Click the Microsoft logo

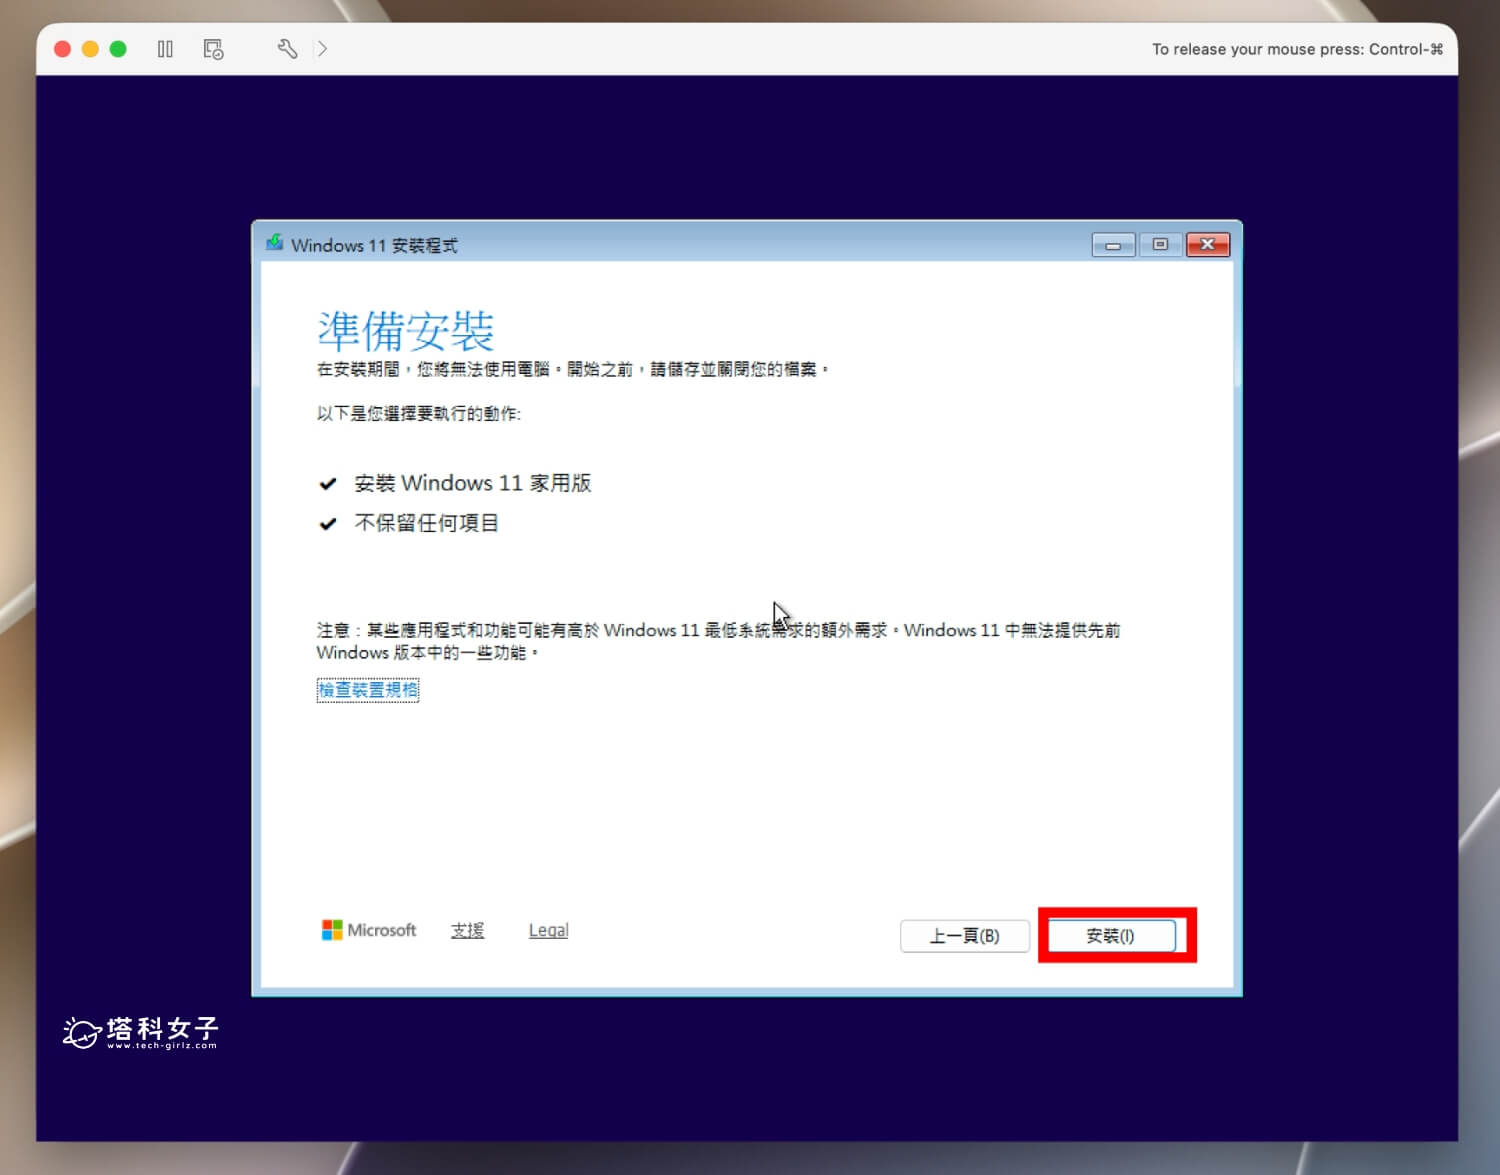[x=369, y=930]
